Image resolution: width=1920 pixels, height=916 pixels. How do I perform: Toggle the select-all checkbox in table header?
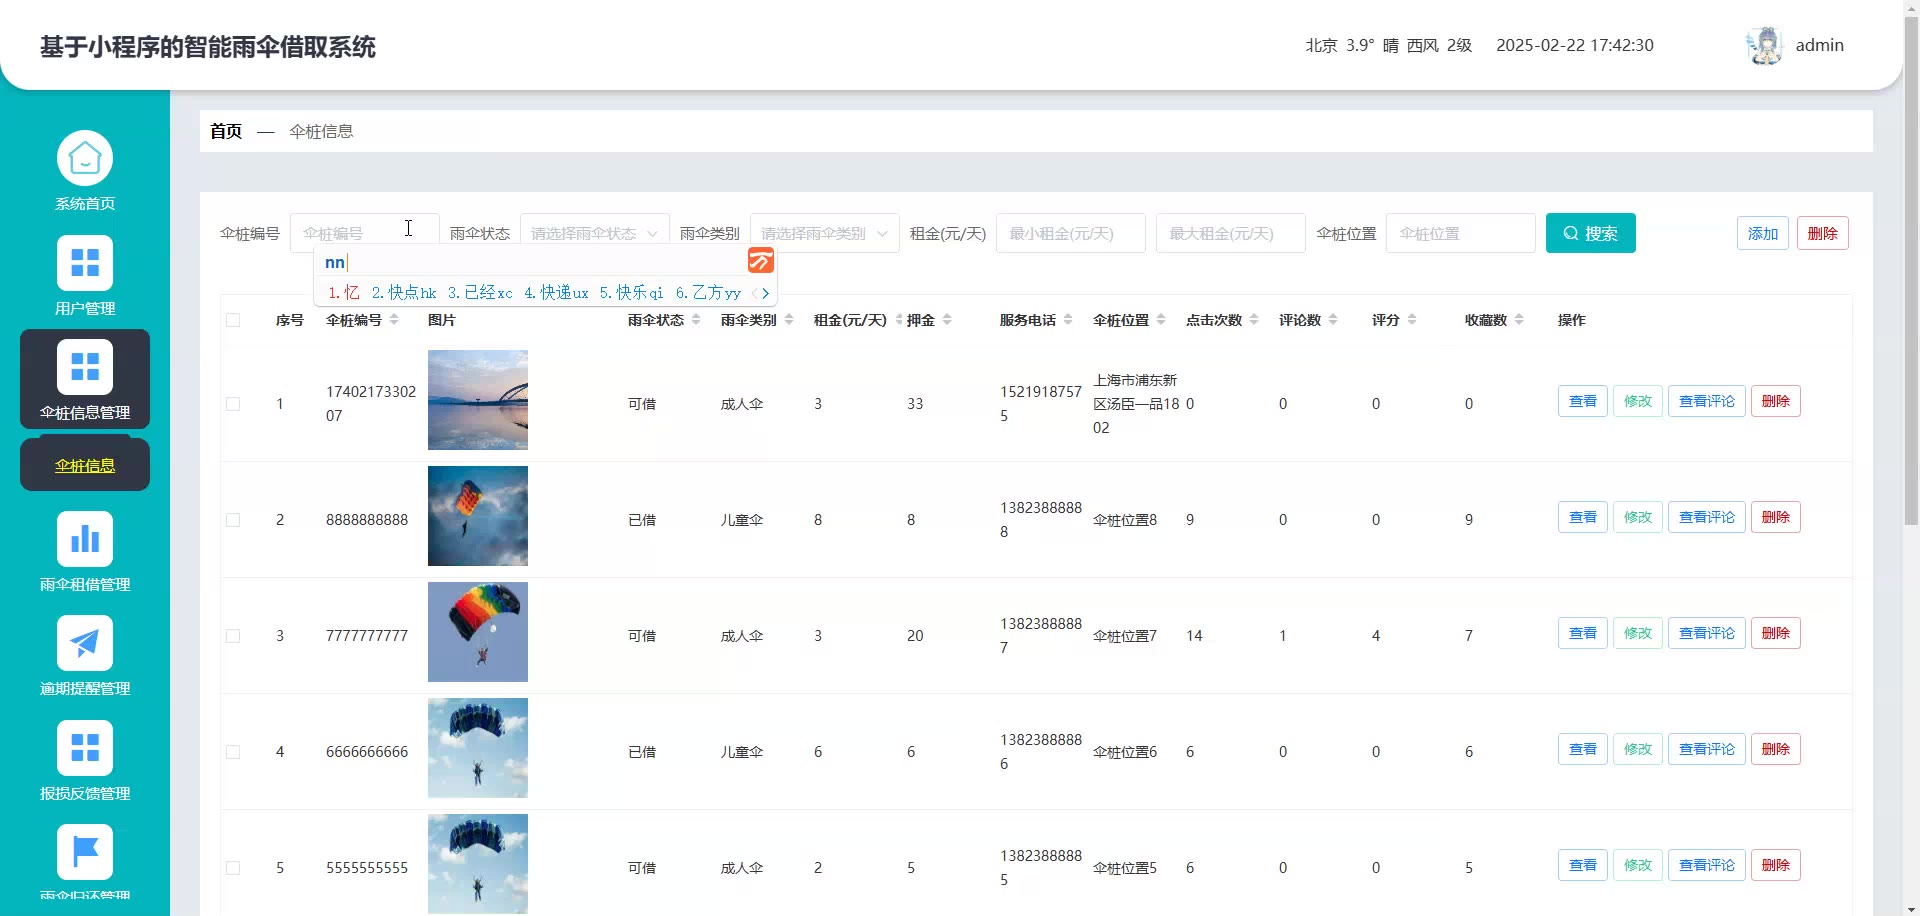pos(233,320)
